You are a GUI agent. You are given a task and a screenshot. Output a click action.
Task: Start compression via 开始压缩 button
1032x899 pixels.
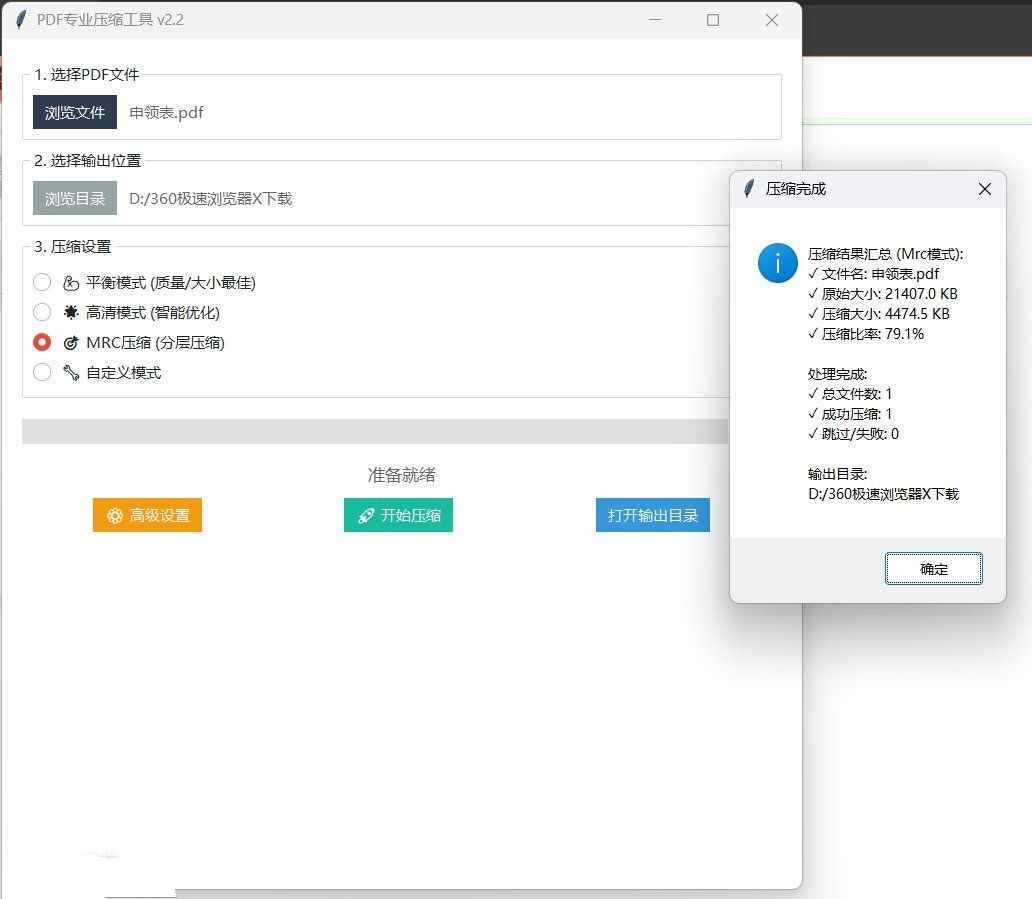398,515
